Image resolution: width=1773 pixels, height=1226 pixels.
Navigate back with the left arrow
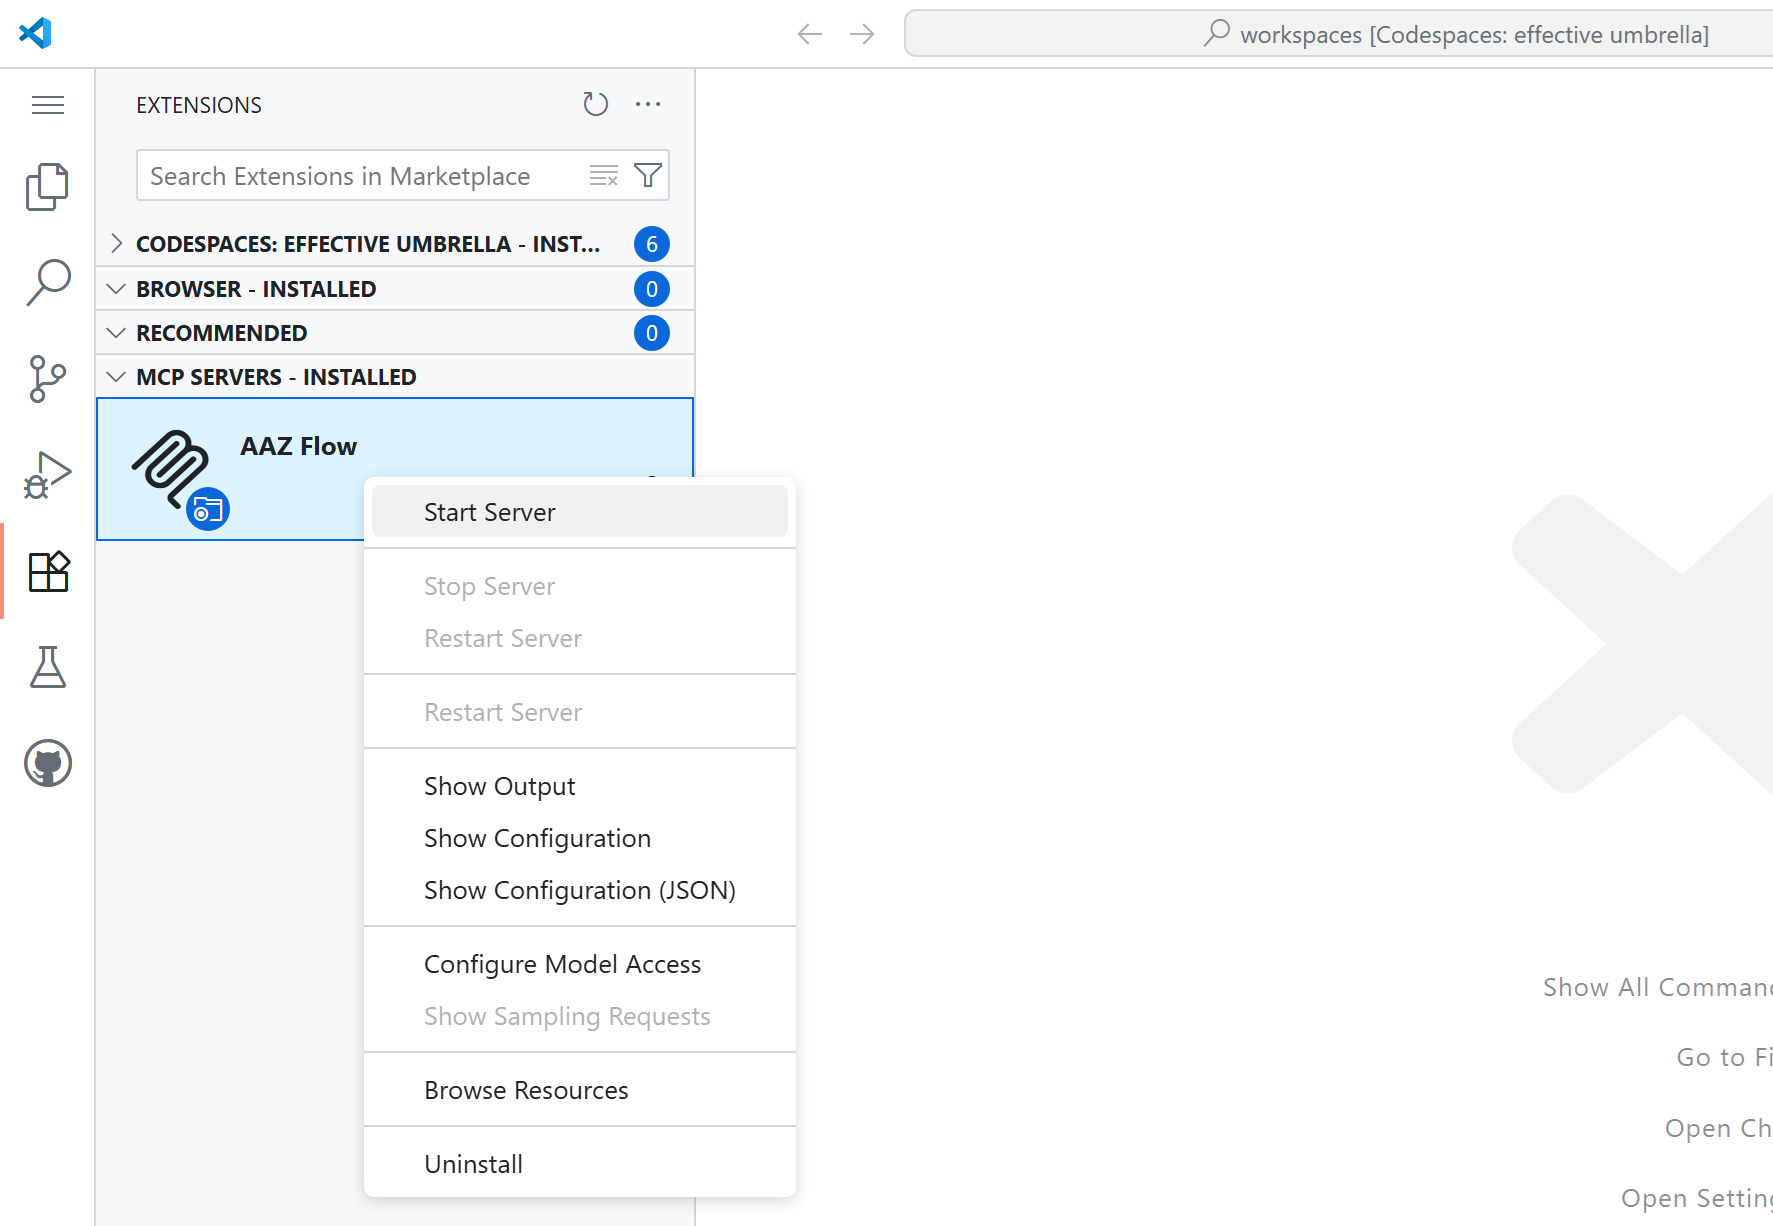click(810, 34)
